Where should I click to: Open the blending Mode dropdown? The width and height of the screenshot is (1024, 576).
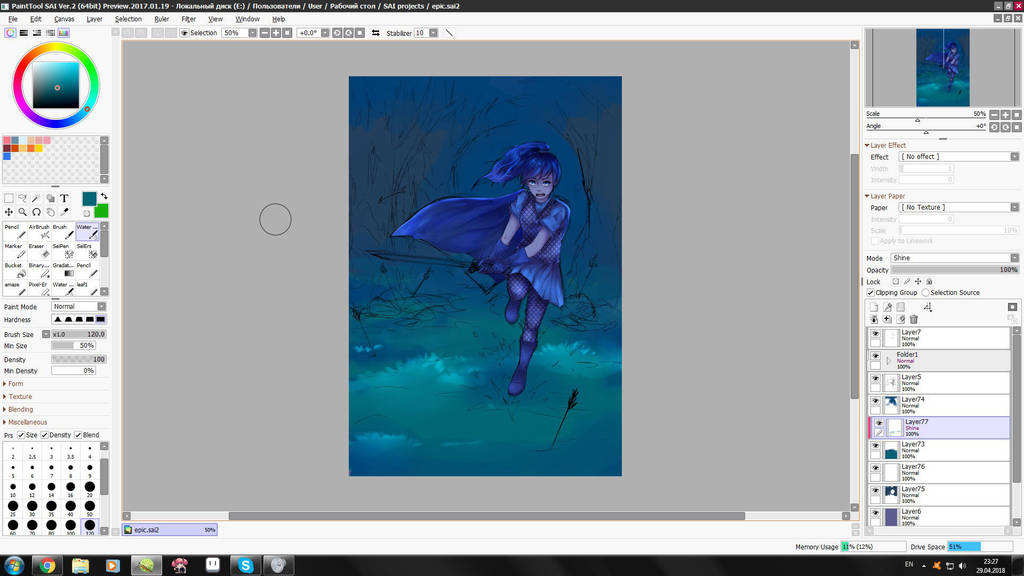point(954,258)
